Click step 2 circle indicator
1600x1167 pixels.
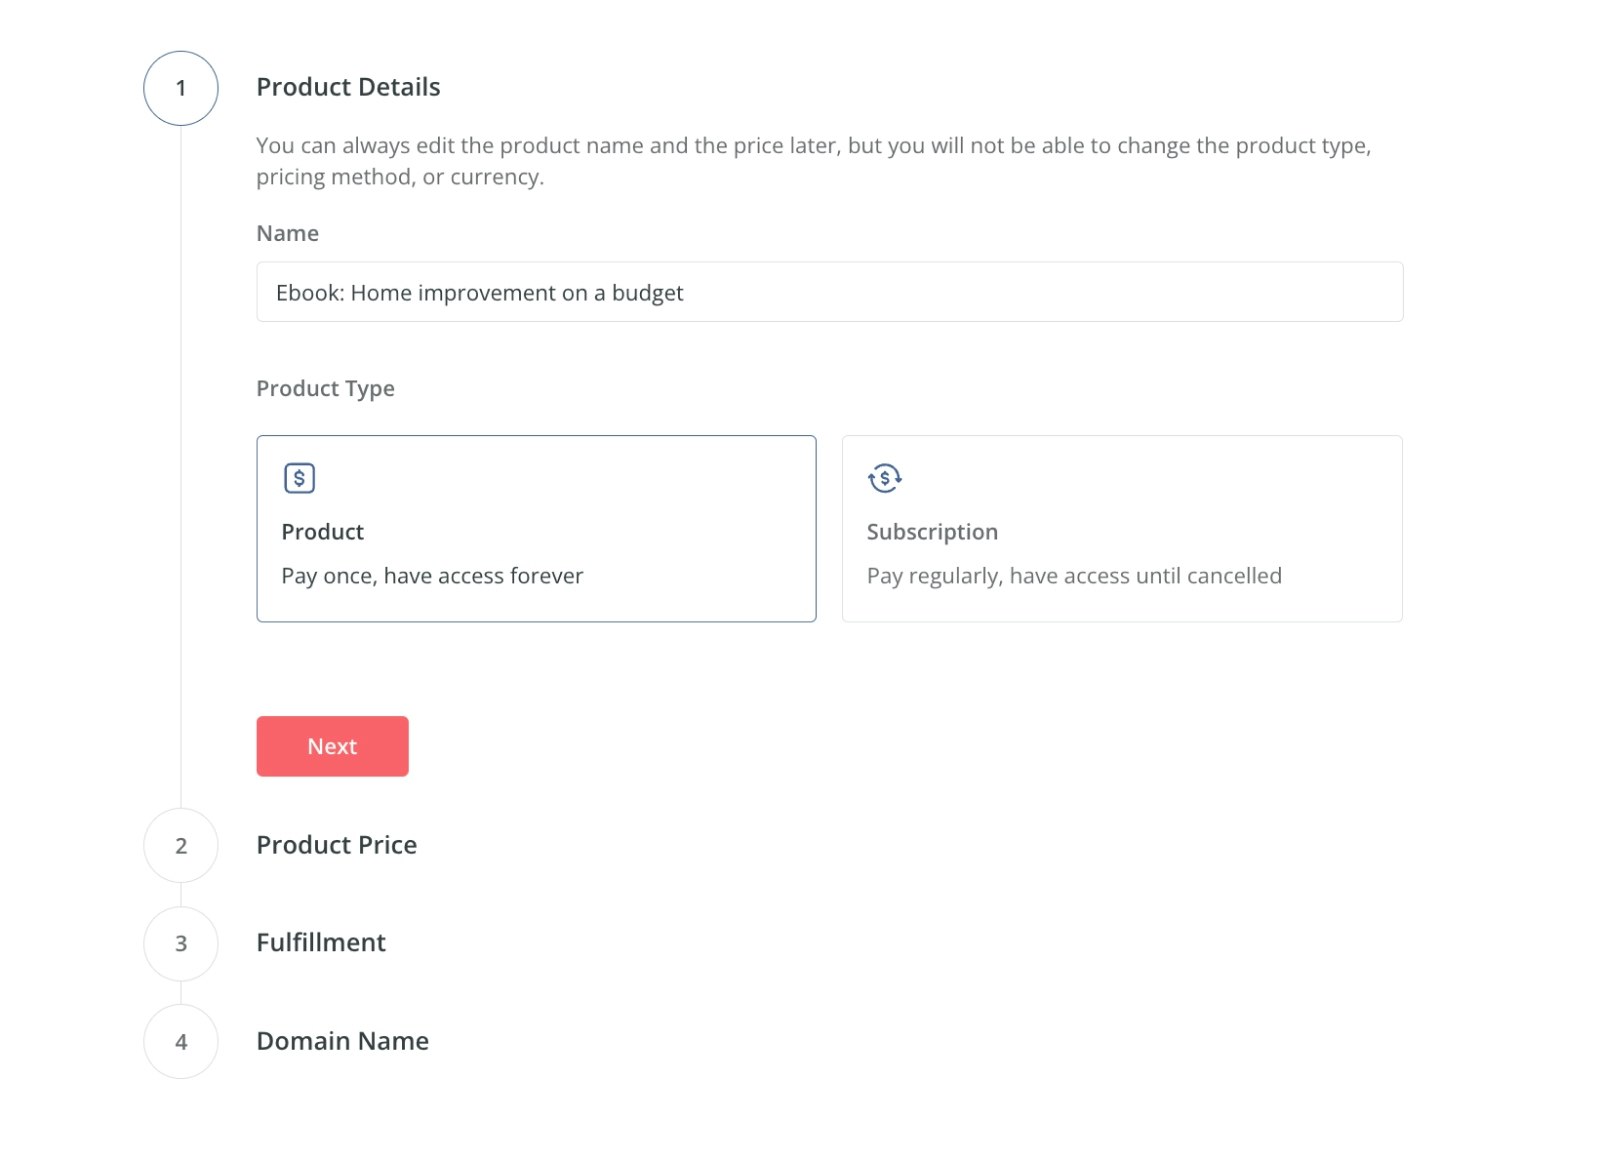181,845
